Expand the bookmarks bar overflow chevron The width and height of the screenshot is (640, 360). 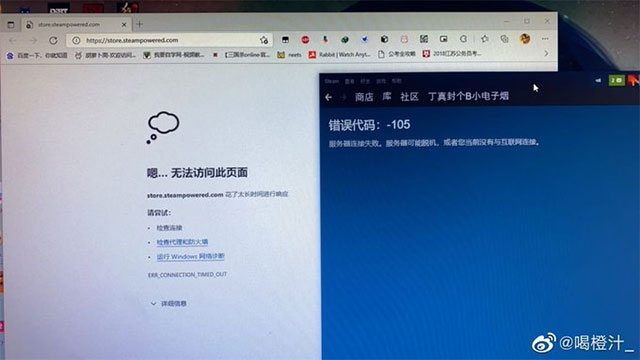coord(546,53)
